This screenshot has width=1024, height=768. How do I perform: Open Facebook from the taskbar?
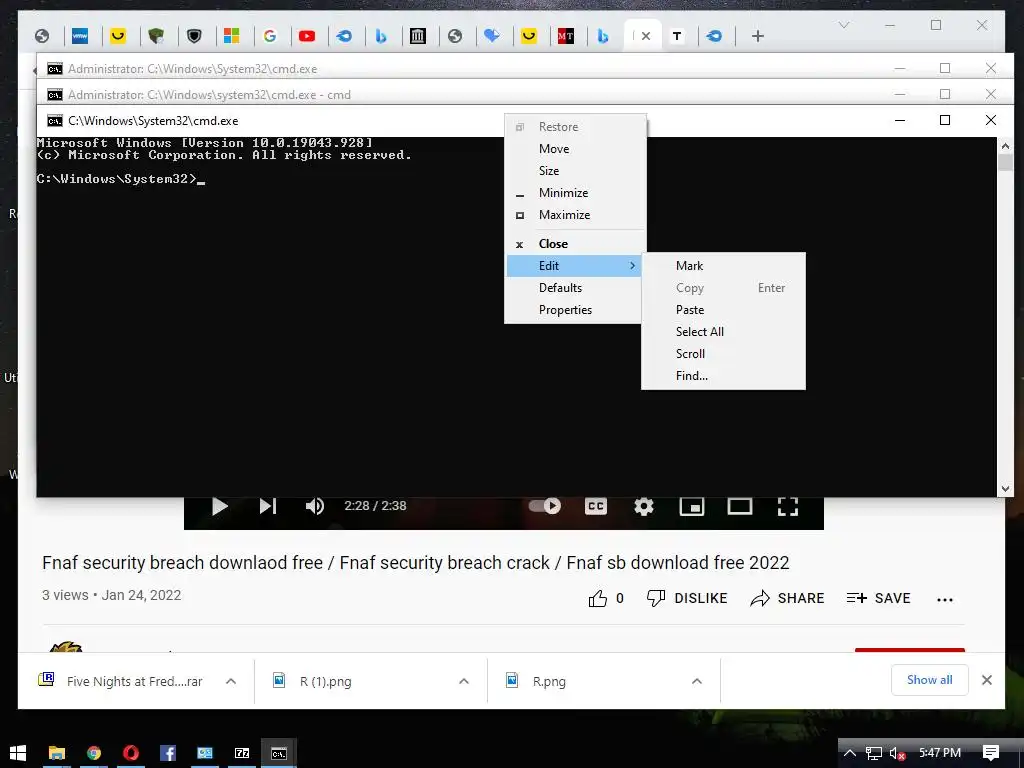(168, 753)
